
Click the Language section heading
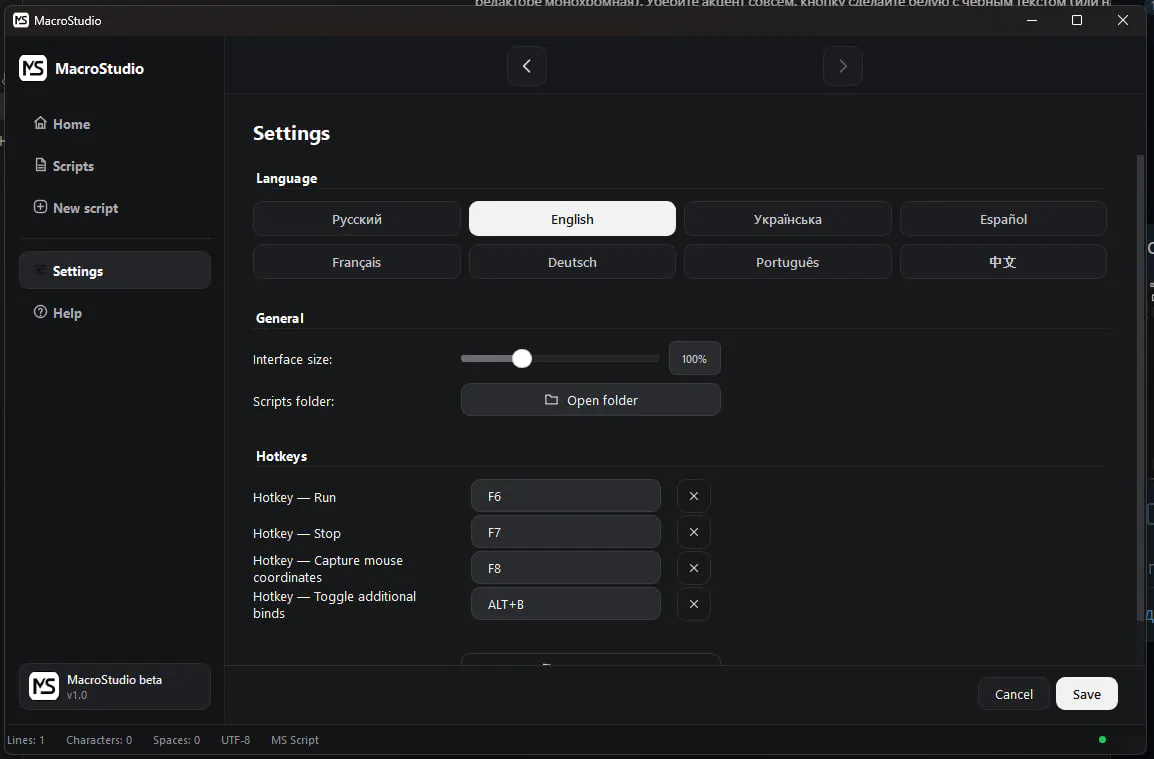286,178
